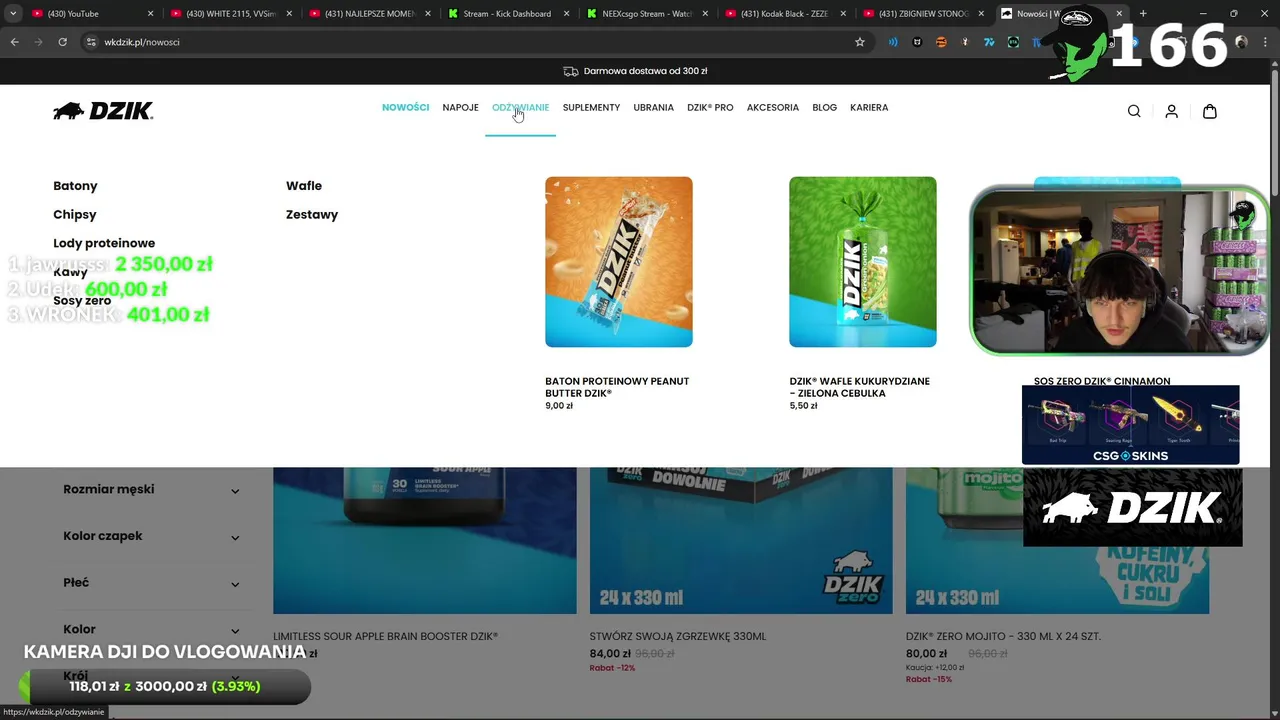Open the user account icon
Screen dimensions: 1280x720
[x=1171, y=111]
